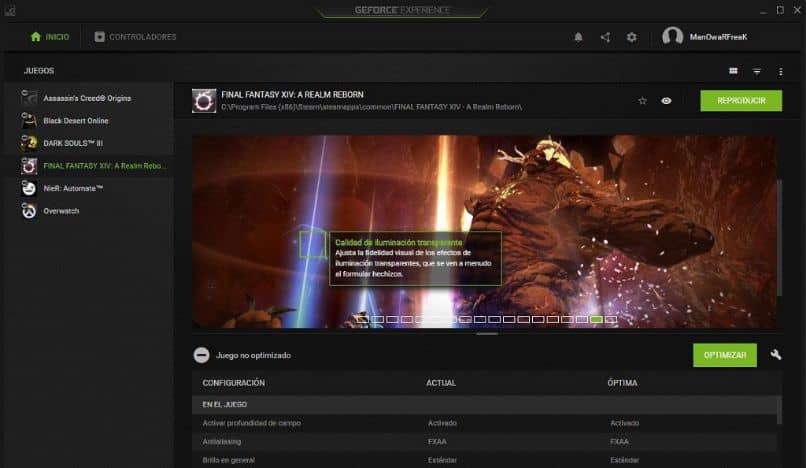Click the Antialiasing setting row
The height and width of the screenshot is (468, 806).
[484, 442]
